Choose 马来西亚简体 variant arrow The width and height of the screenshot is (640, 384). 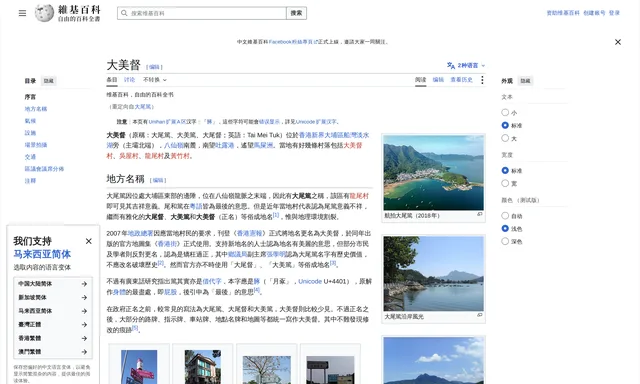(84, 311)
